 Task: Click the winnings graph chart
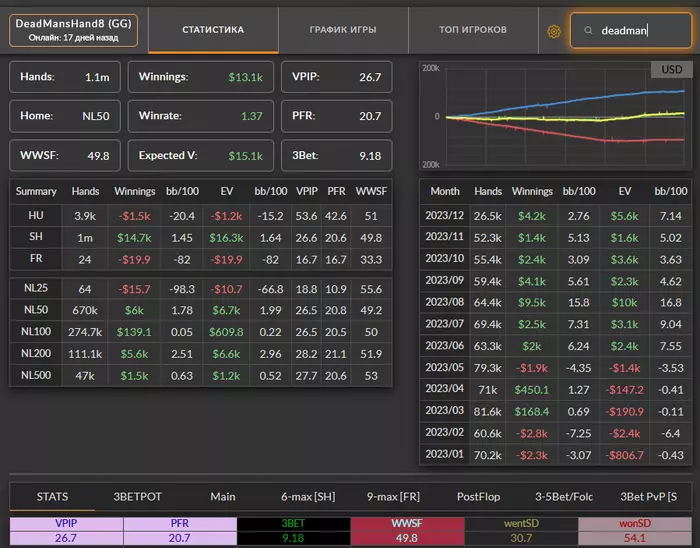click(555, 116)
